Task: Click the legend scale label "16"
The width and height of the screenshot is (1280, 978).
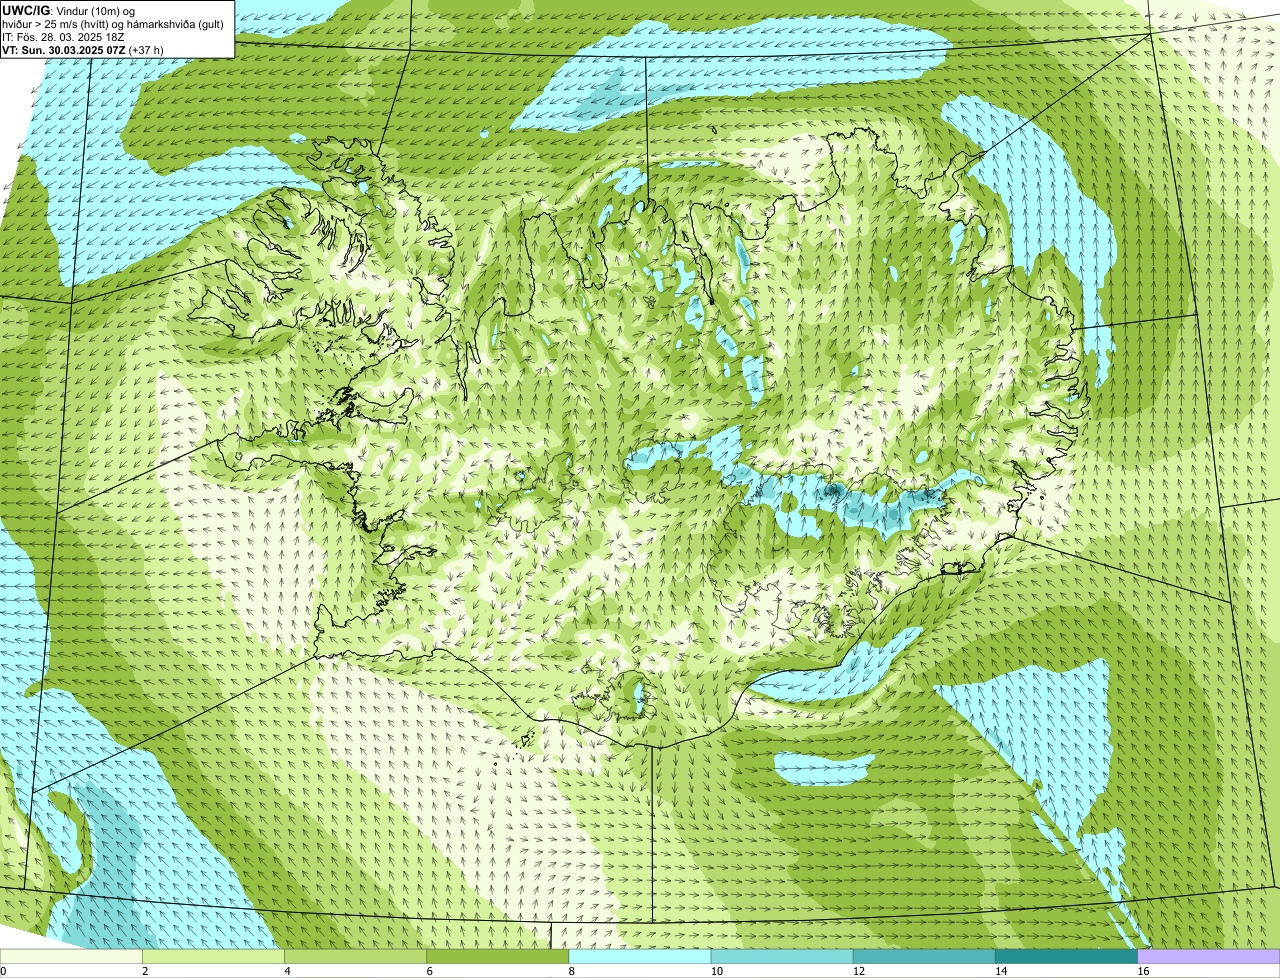Action: coord(1143,971)
